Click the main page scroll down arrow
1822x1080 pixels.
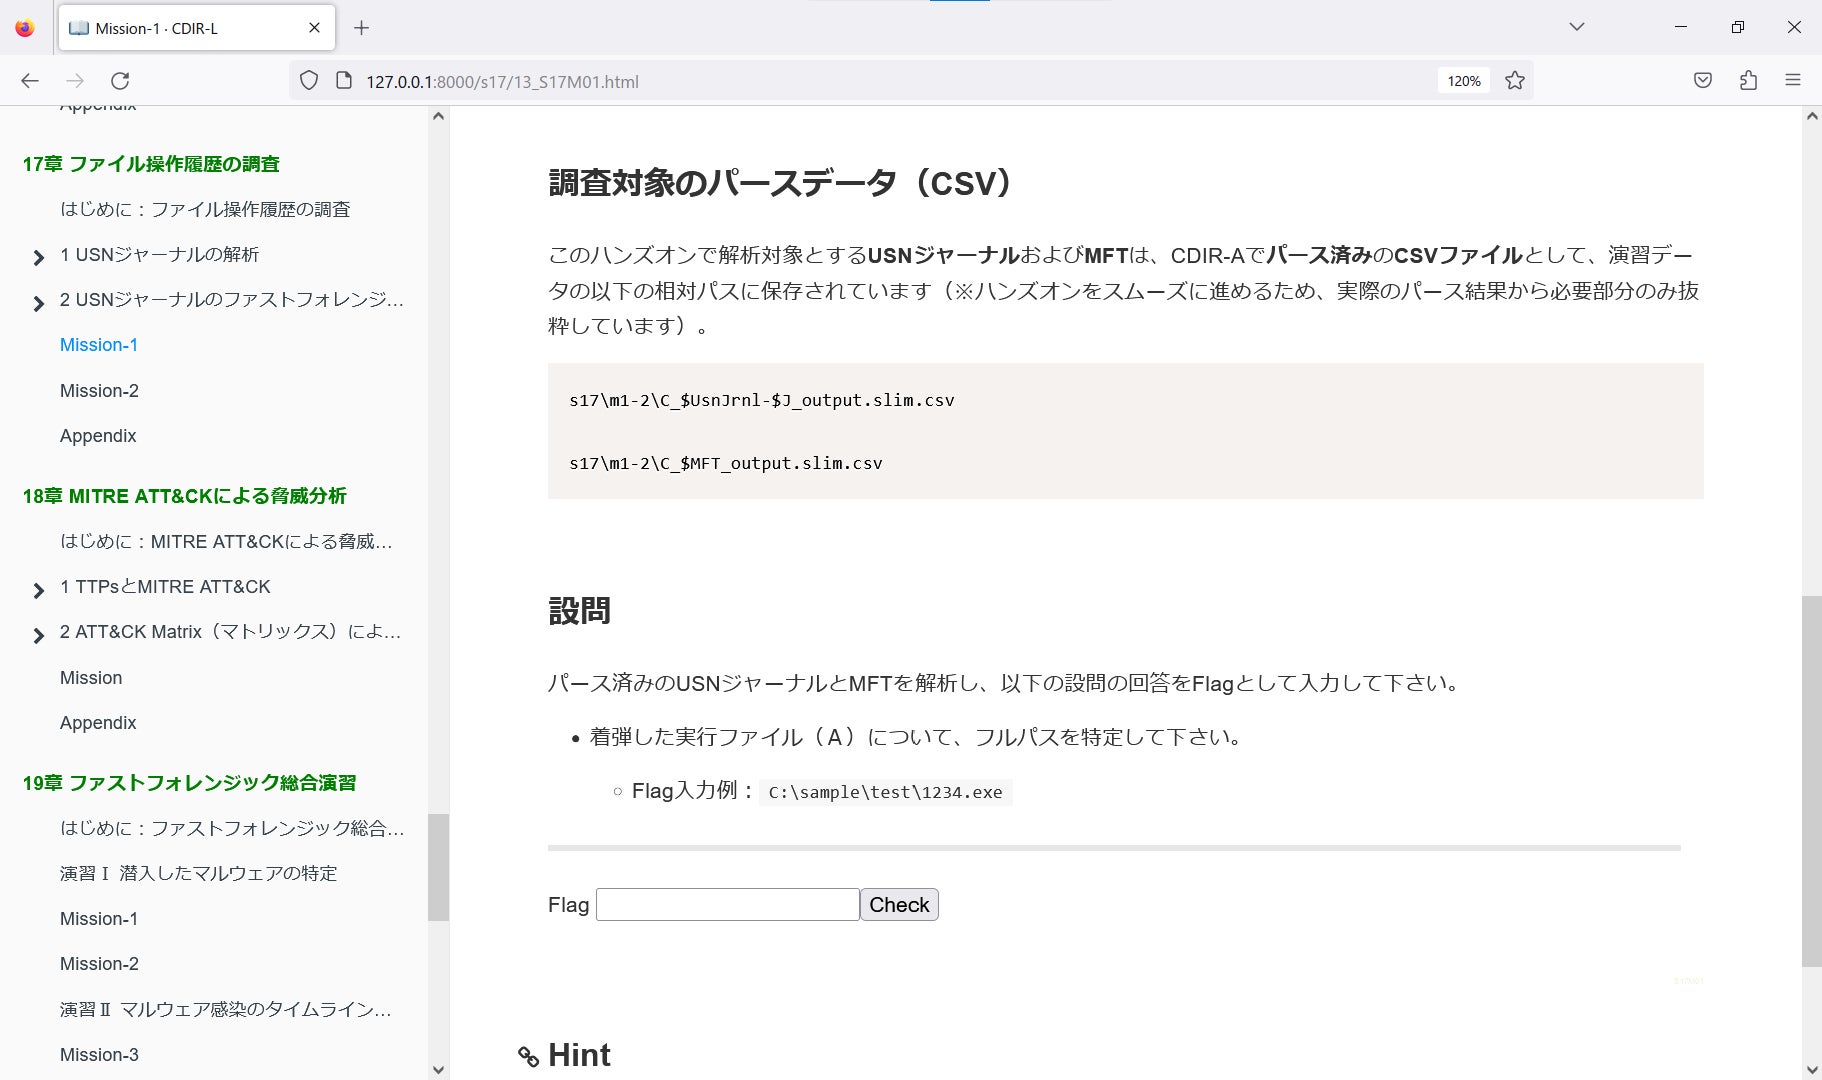(1811, 1069)
